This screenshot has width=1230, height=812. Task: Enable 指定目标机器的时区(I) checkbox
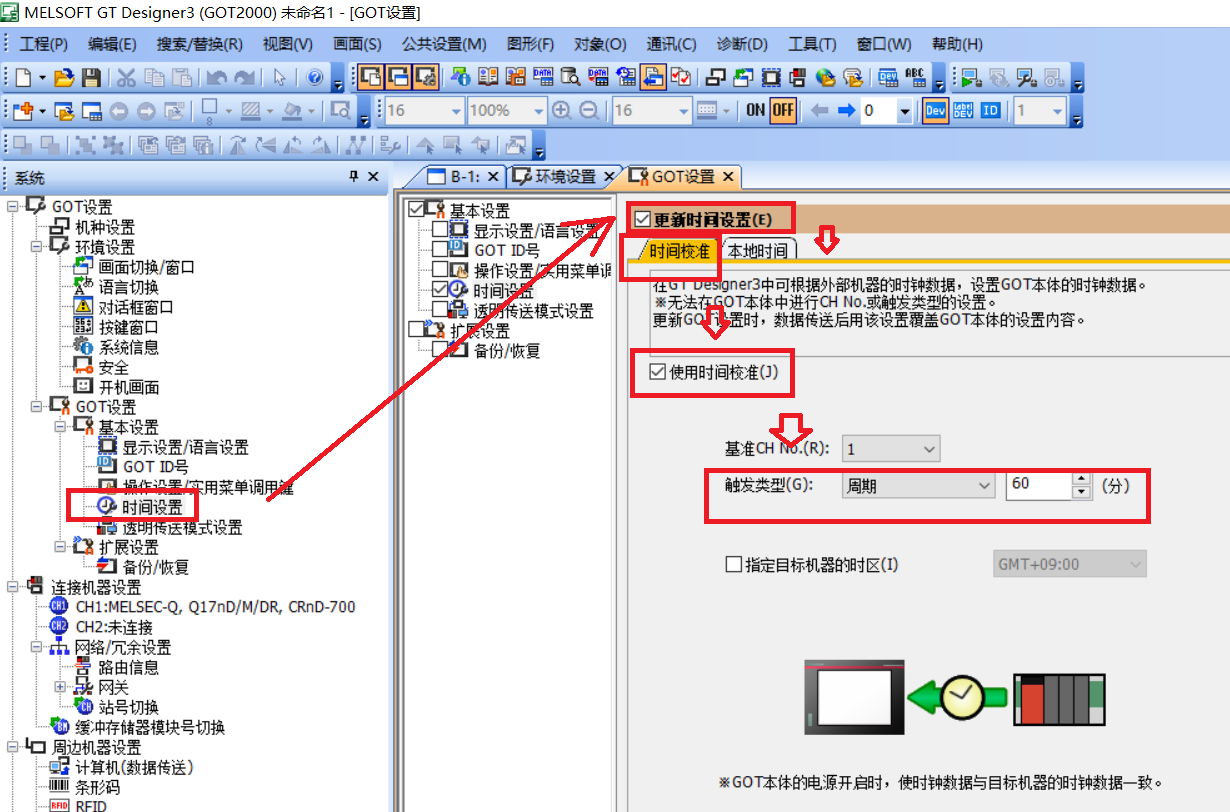733,565
